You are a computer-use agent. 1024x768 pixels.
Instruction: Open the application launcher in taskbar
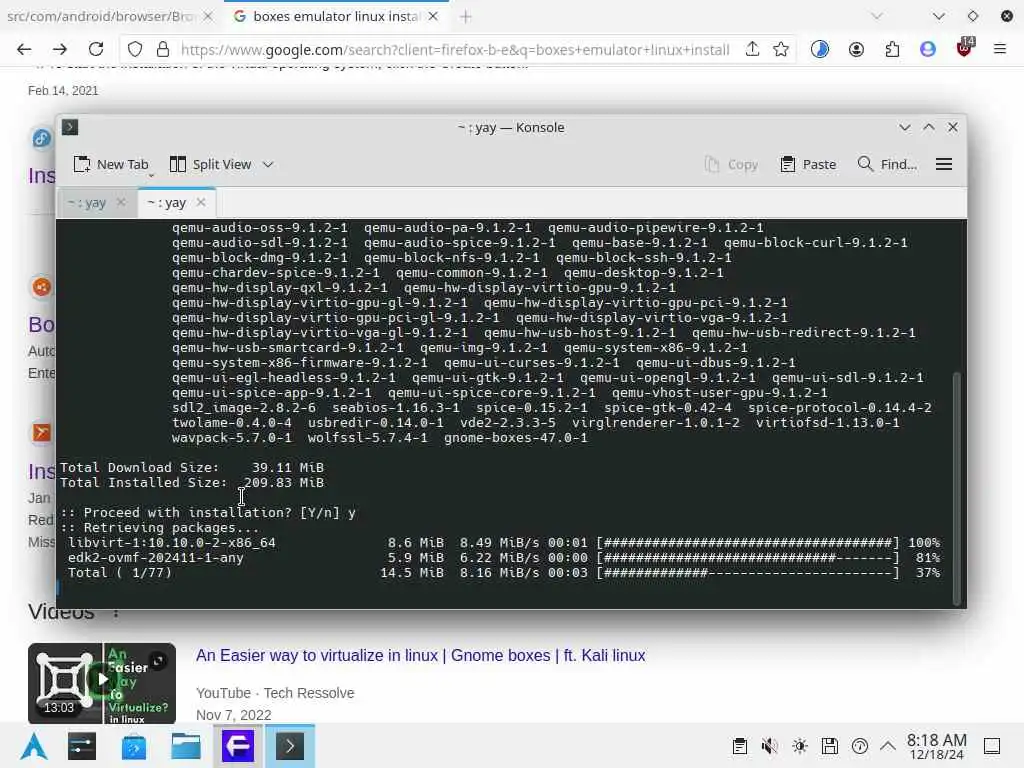point(33,746)
